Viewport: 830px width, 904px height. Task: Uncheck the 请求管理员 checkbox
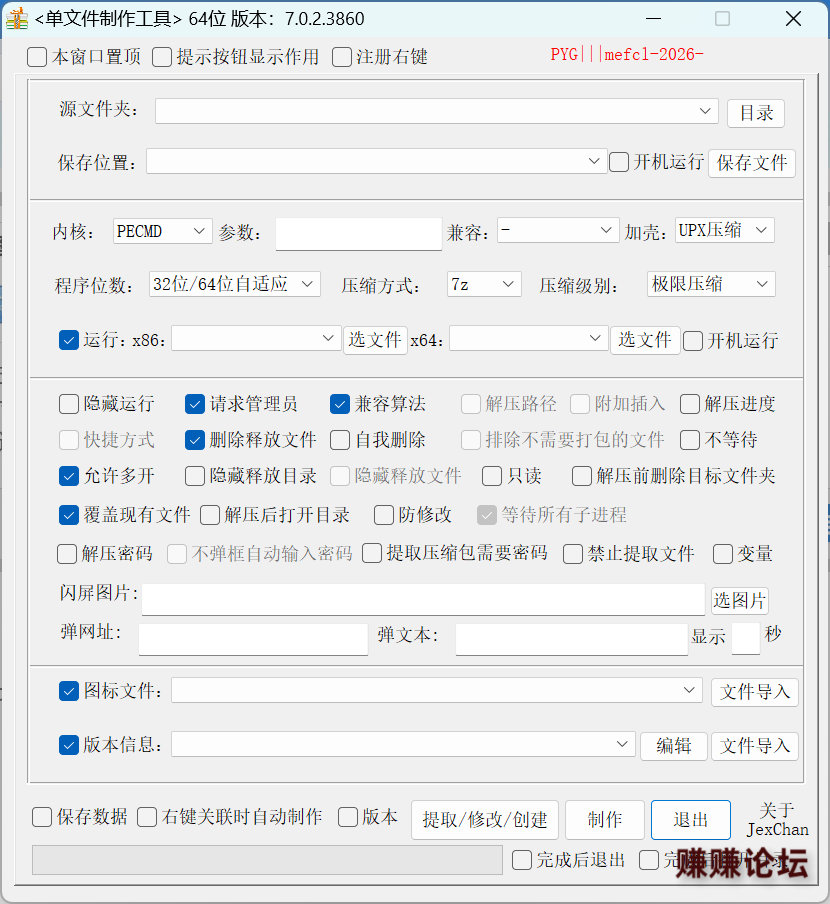(195, 404)
